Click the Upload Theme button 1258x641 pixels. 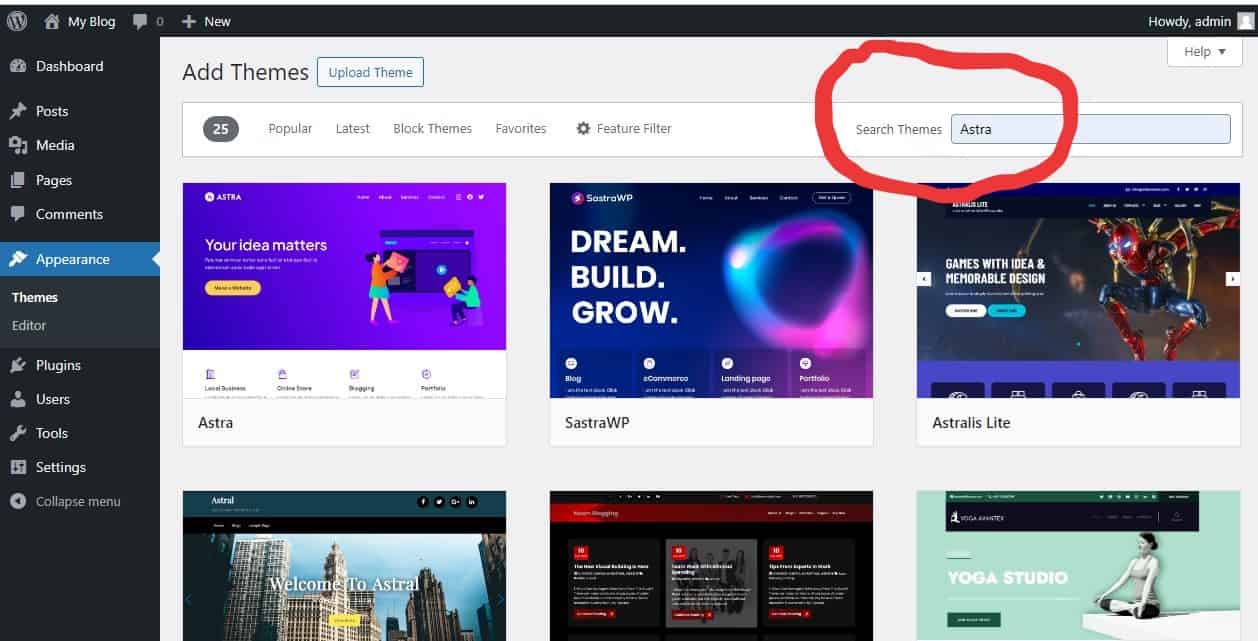click(371, 72)
